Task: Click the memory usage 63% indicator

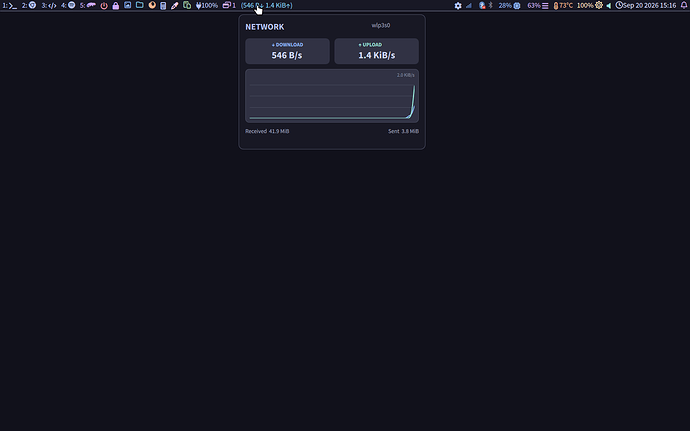Action: pos(538,6)
